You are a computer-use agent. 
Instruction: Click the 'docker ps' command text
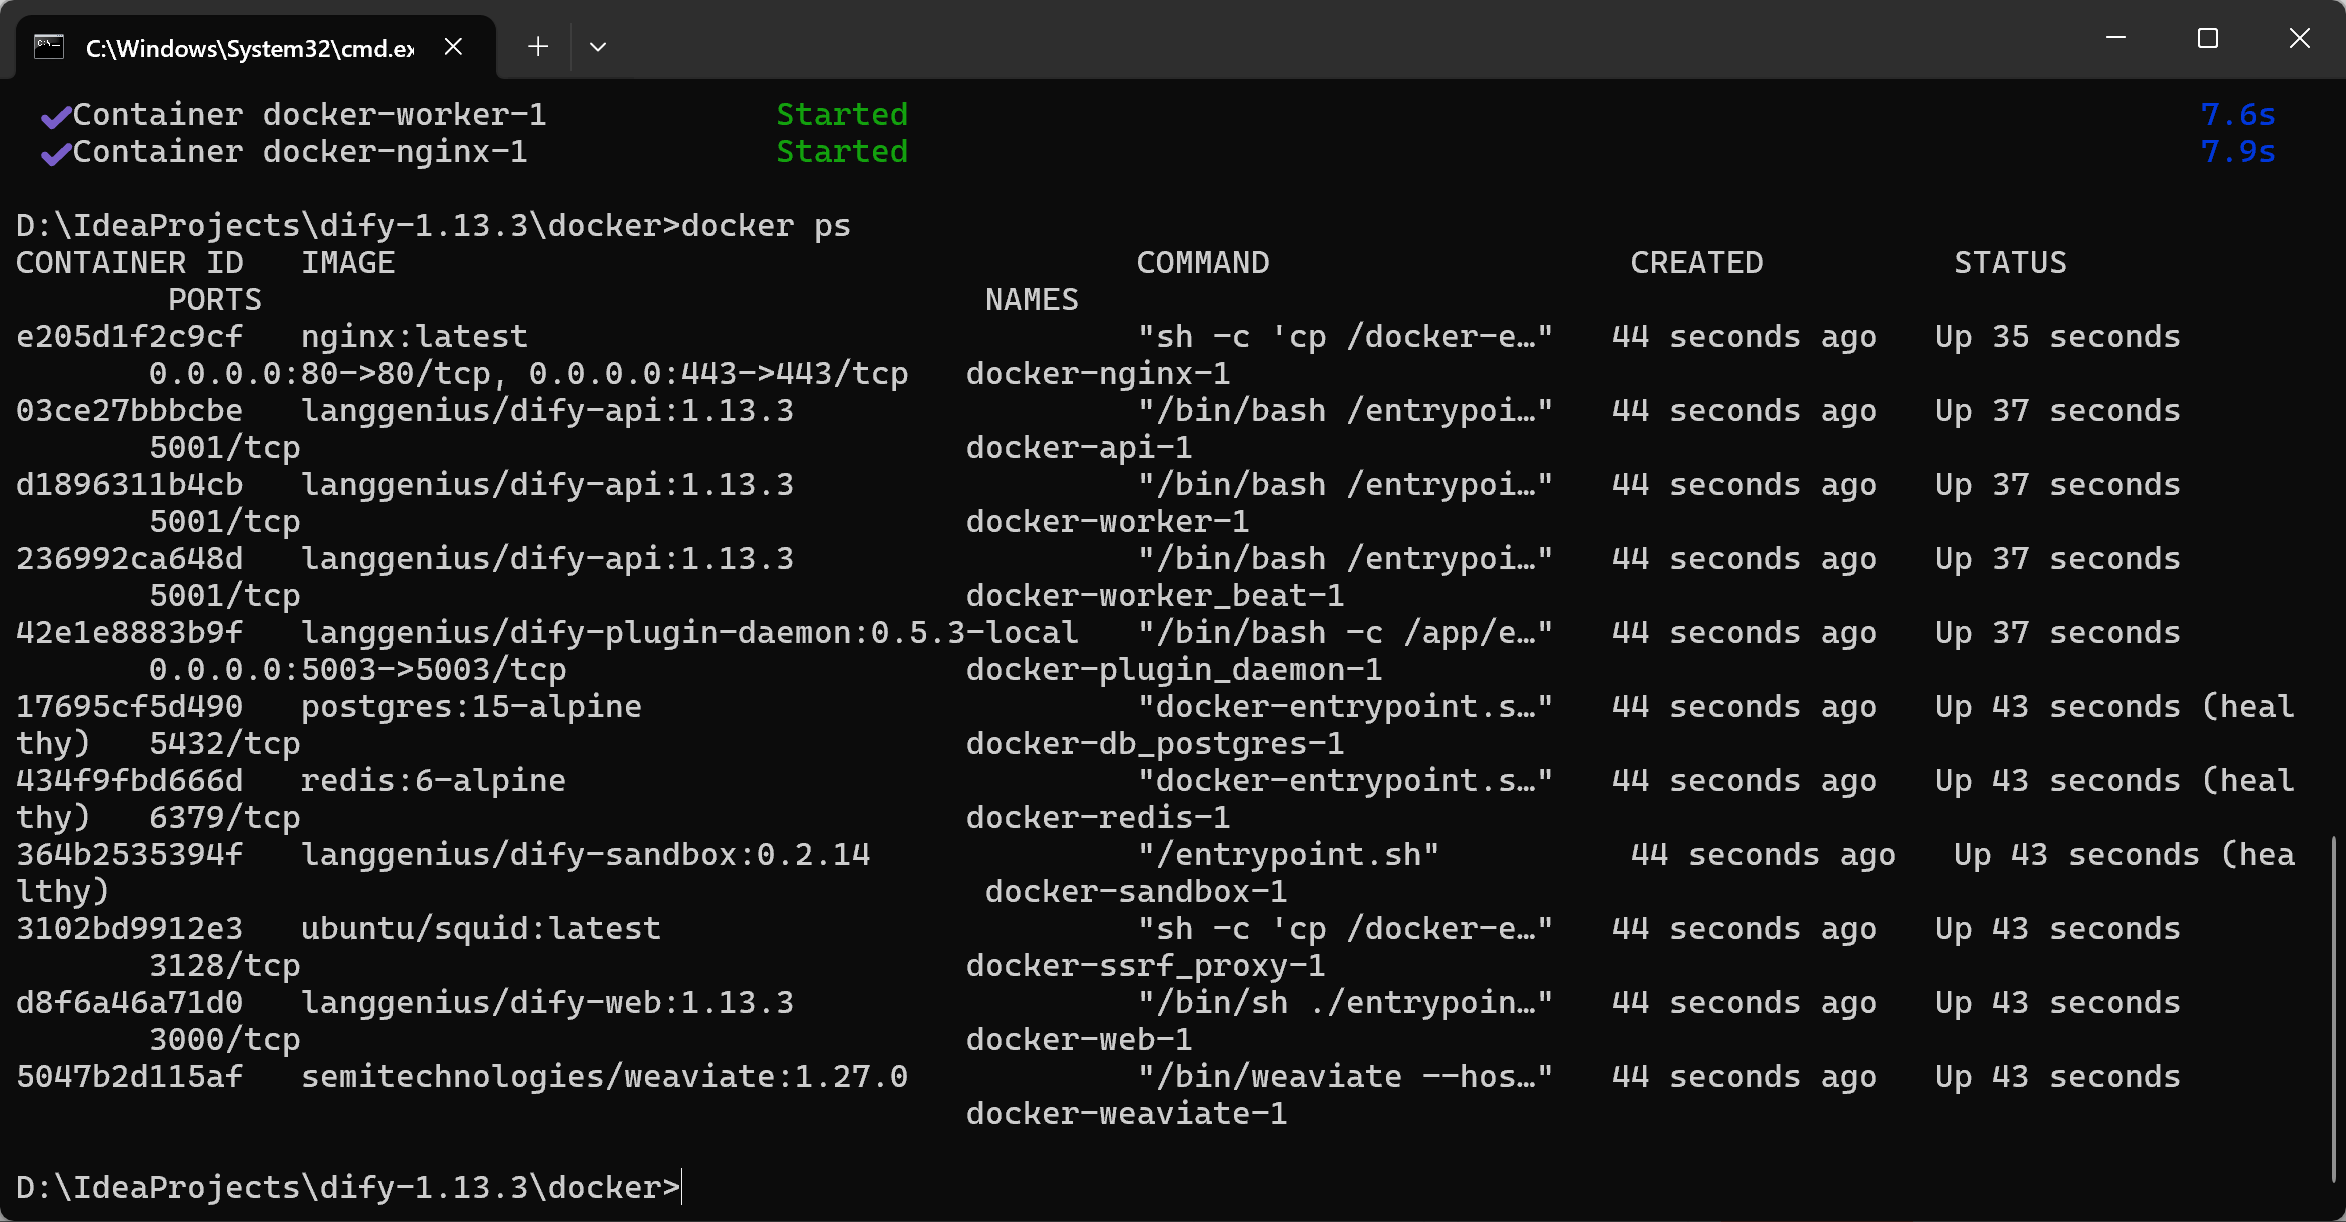point(765,226)
